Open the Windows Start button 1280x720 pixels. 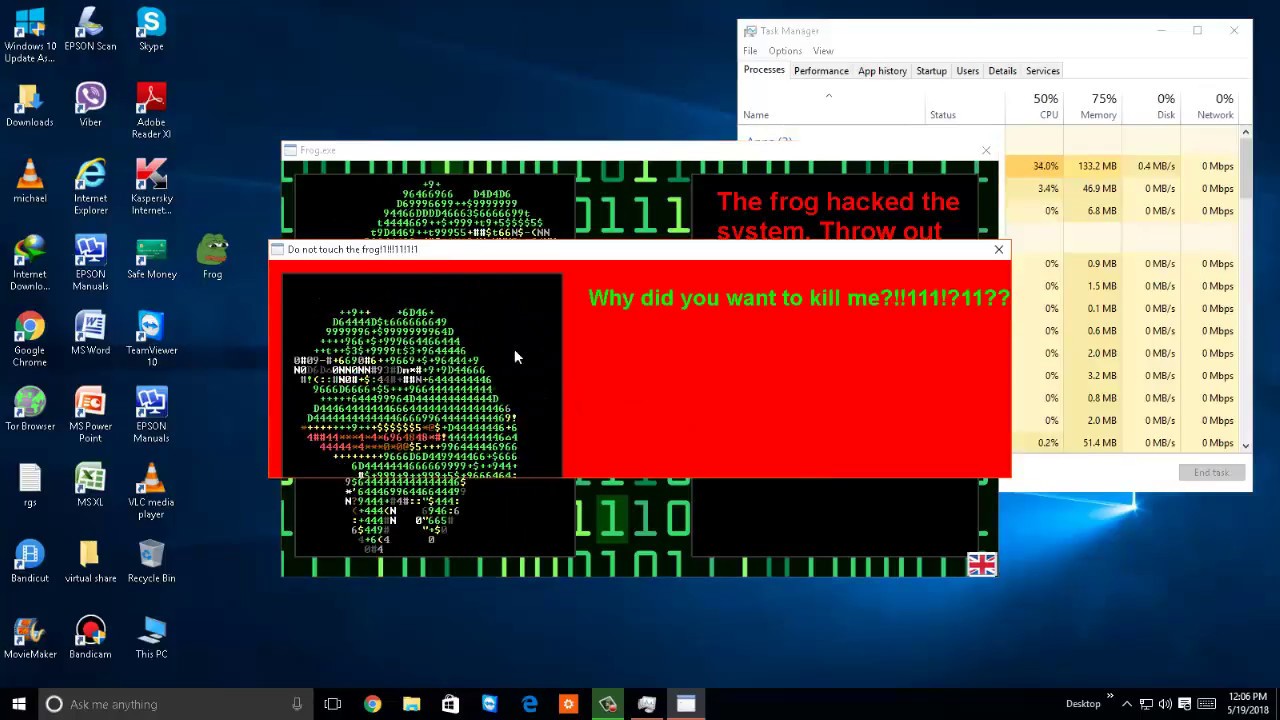19,704
